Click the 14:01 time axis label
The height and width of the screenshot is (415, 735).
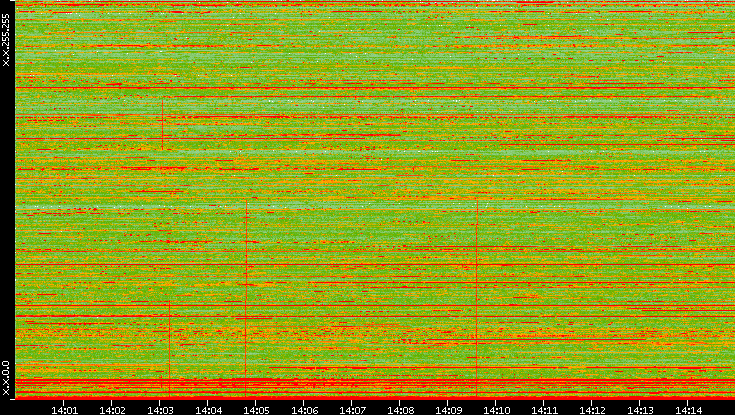click(x=64, y=410)
